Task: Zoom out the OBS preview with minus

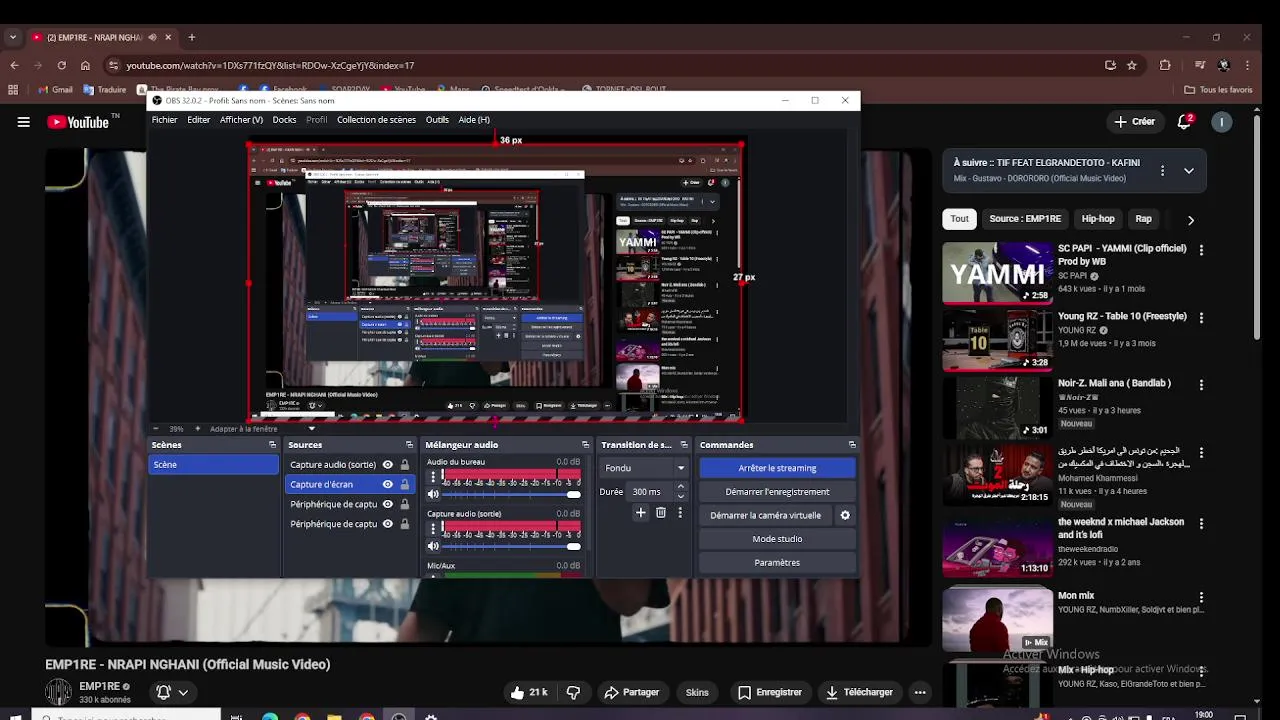Action: 156,428
